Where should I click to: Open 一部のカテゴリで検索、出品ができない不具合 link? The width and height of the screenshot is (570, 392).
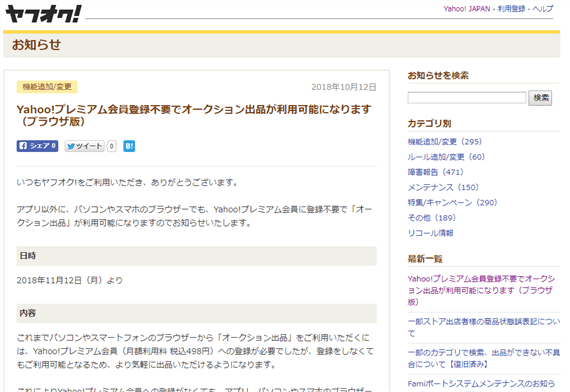(x=484, y=358)
